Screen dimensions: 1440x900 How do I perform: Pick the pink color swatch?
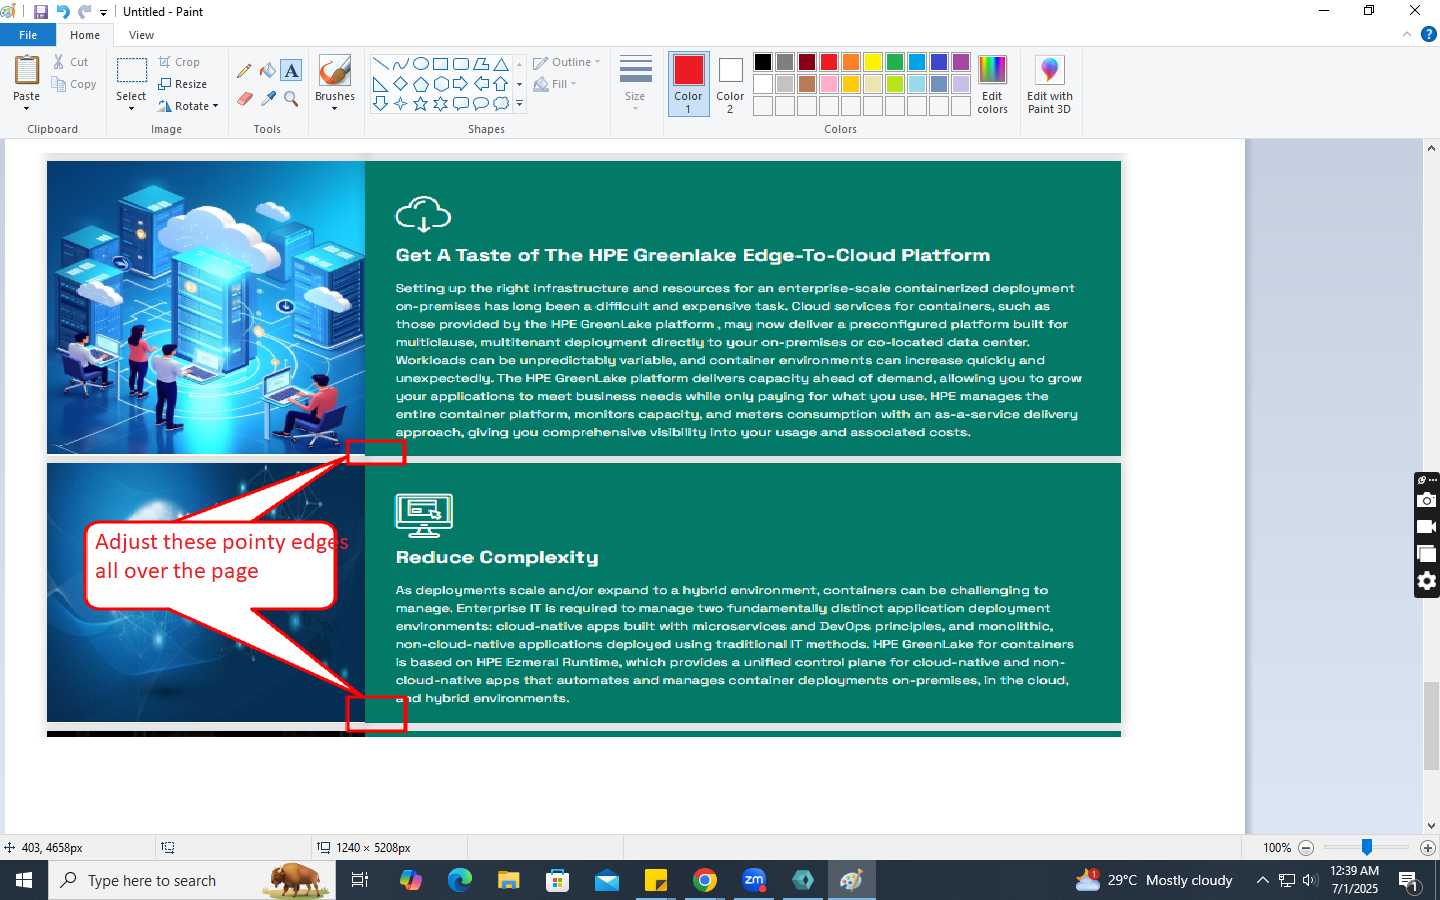point(829,84)
